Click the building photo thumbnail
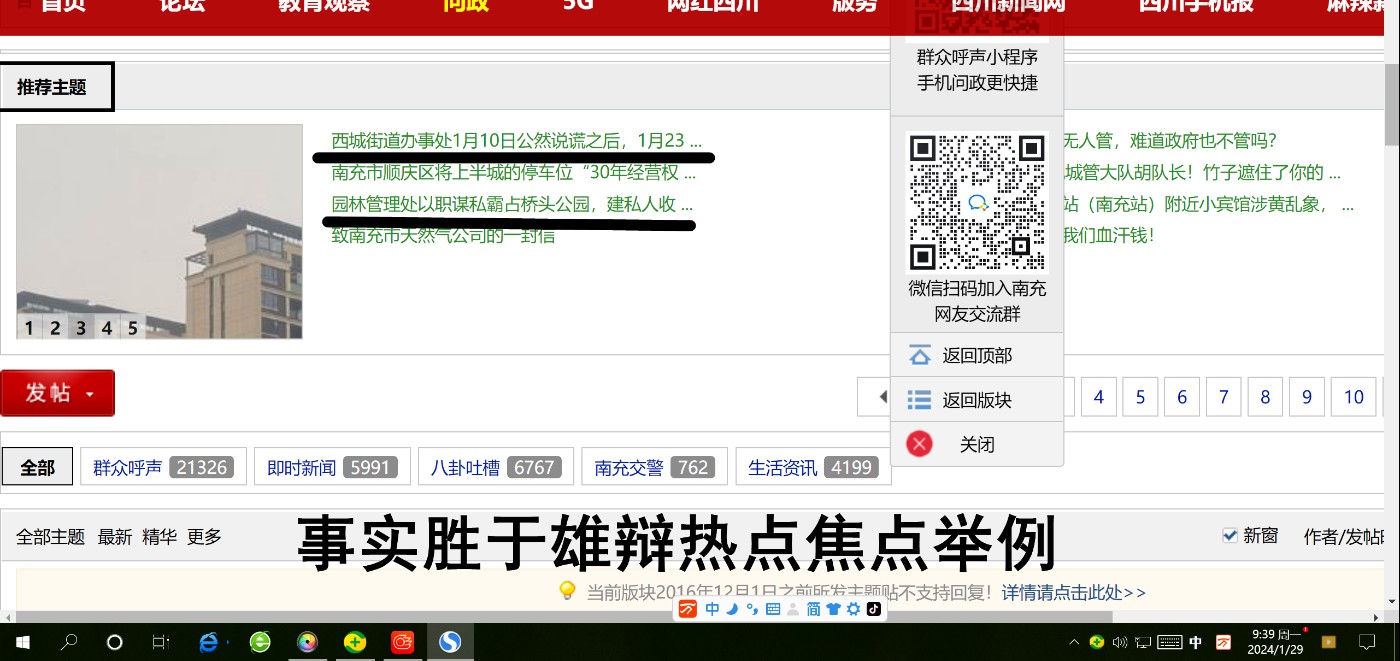Screen dimensions: 1400x661 coord(159,231)
